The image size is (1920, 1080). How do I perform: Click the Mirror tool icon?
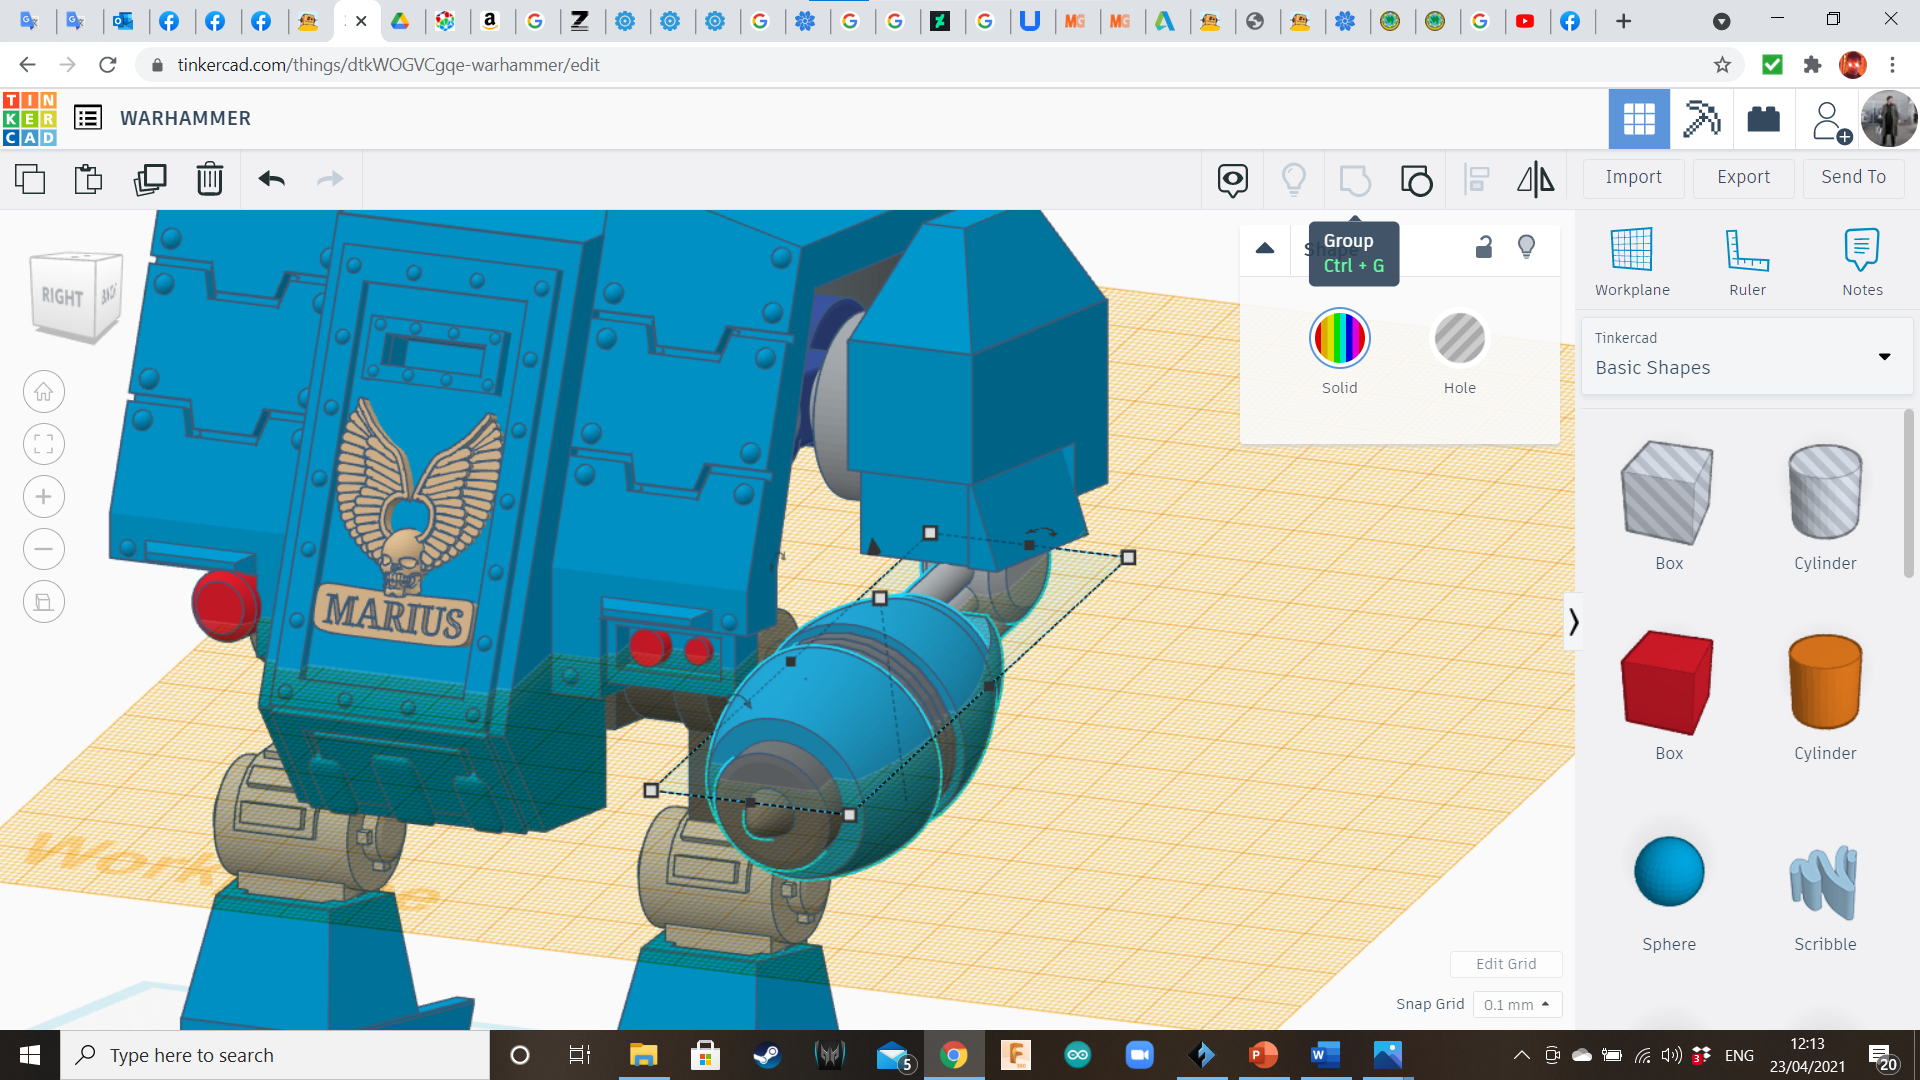coord(1535,179)
